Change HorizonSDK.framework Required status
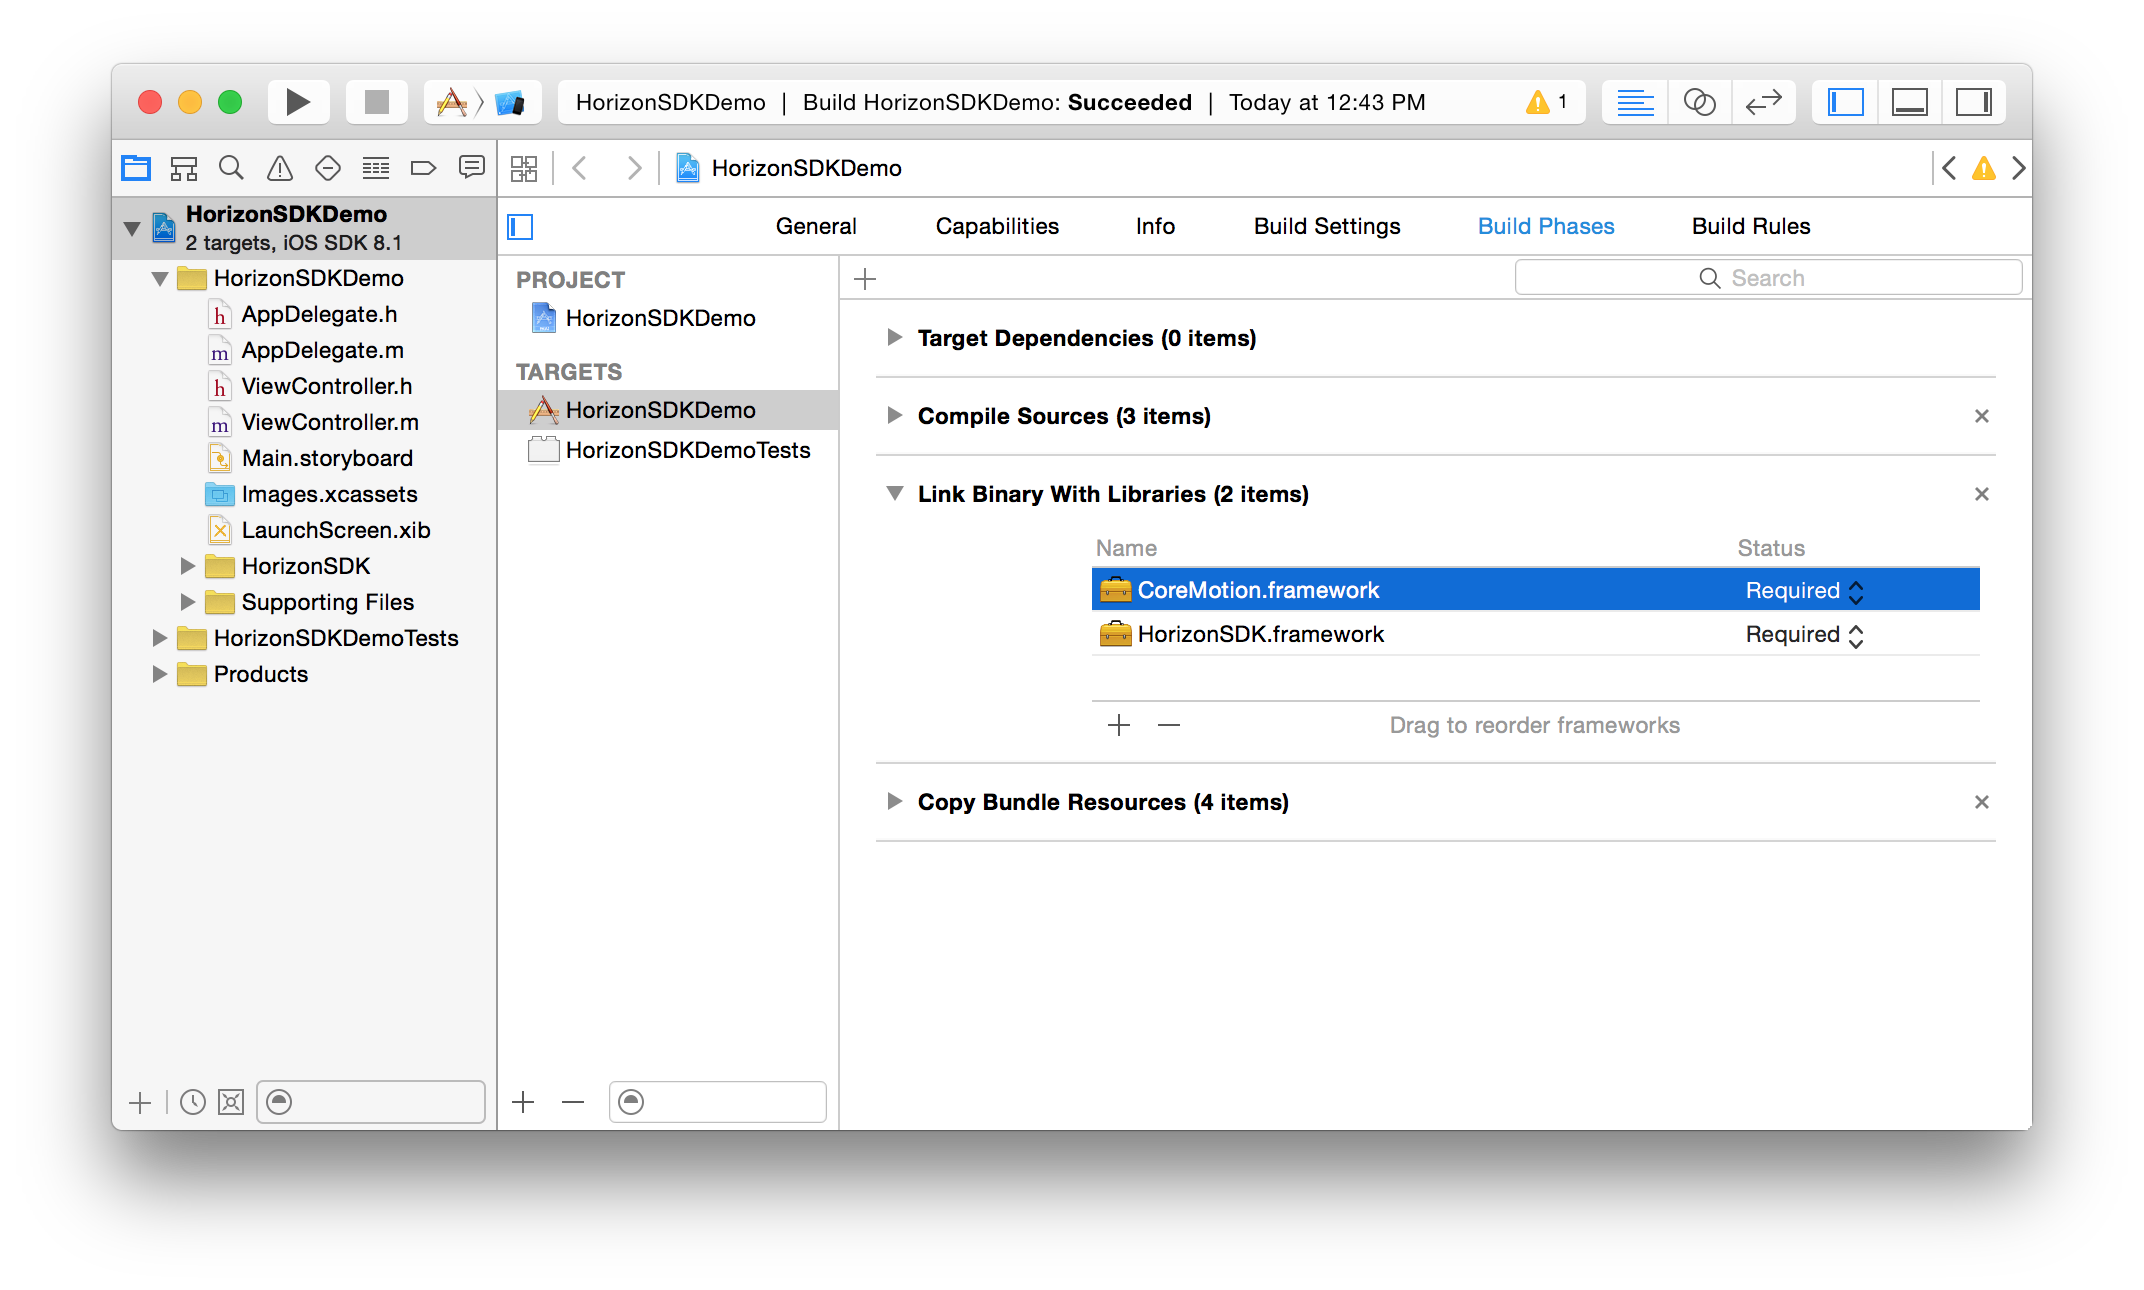The image size is (2144, 1290). click(1804, 635)
